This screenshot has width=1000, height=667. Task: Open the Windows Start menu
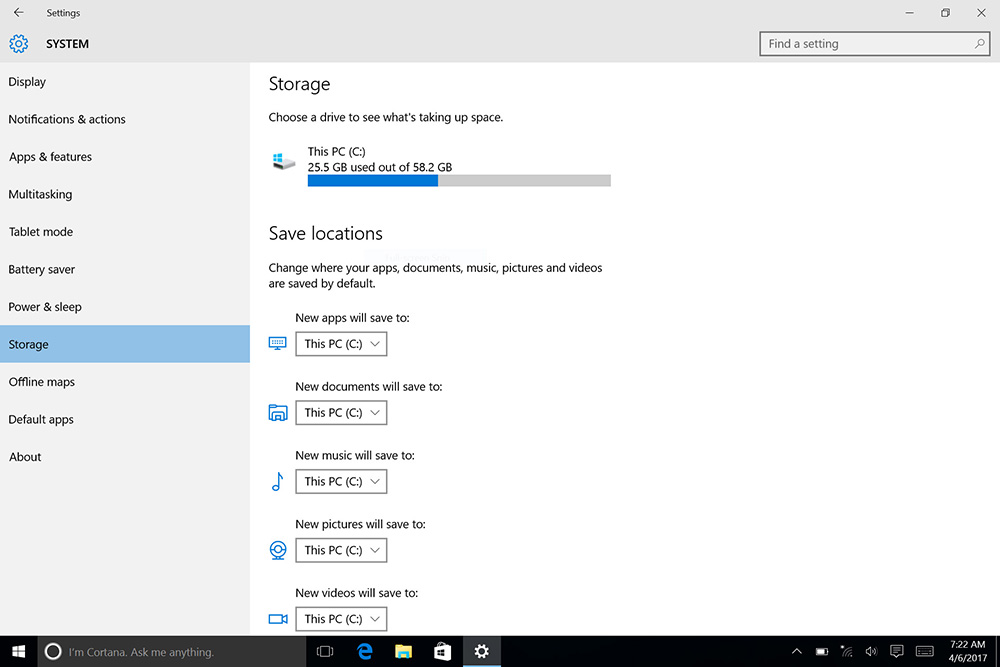(x=18, y=651)
